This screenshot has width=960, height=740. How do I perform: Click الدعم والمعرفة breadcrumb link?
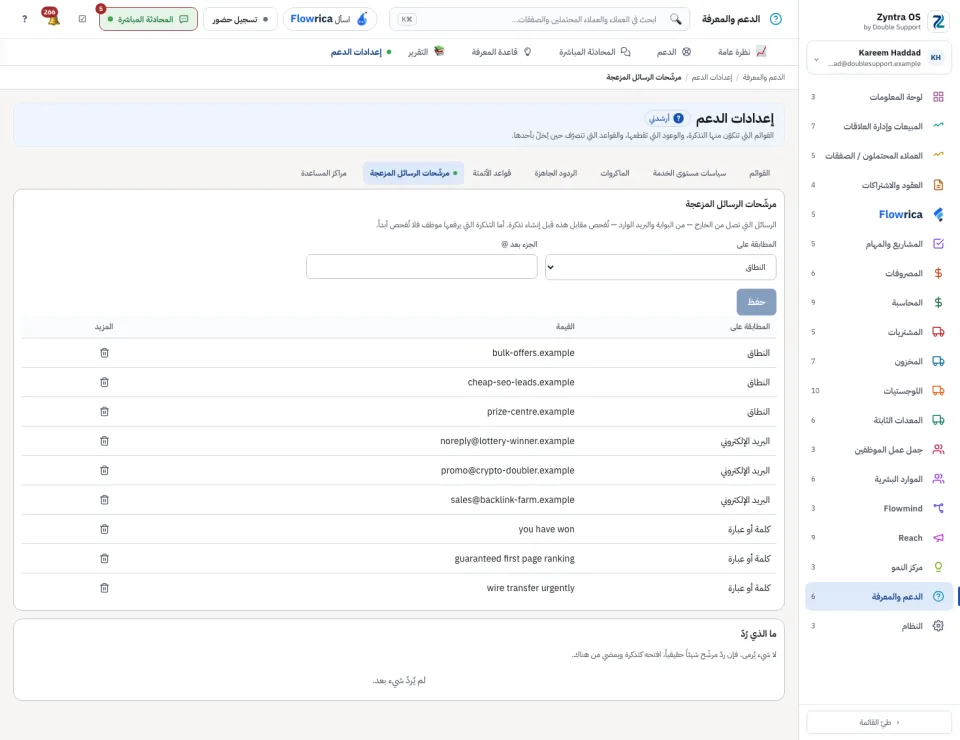click(763, 77)
